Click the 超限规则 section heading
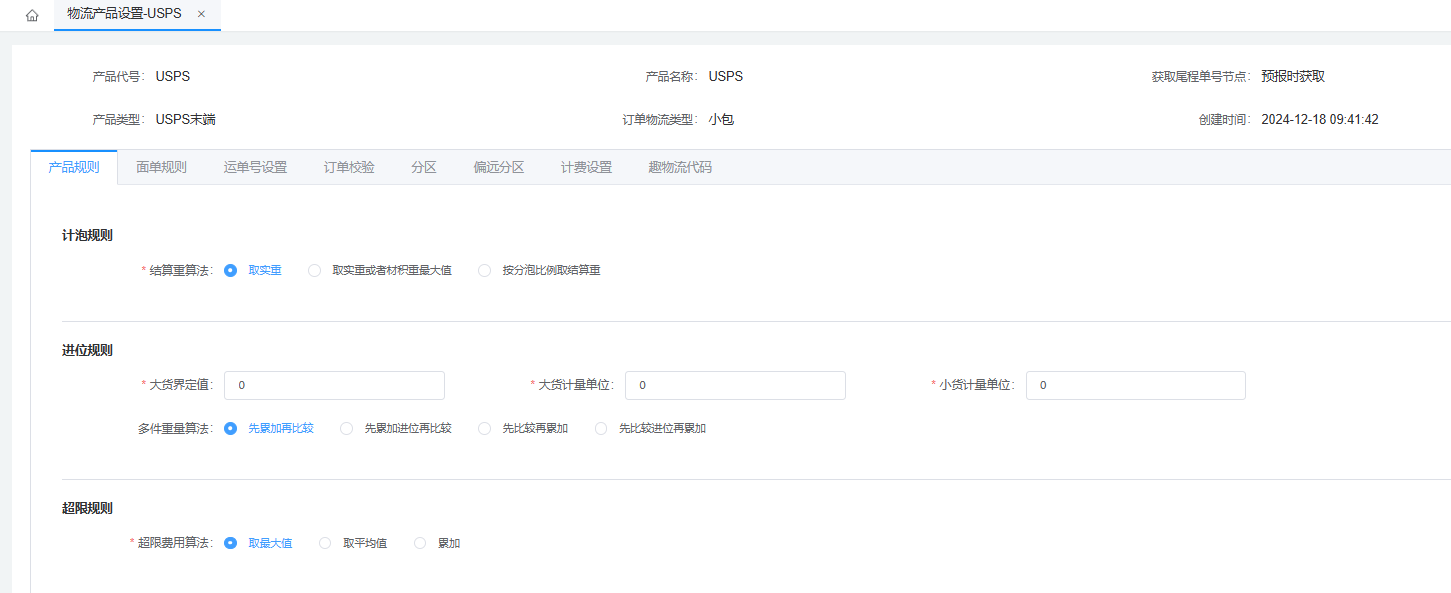 [x=87, y=508]
